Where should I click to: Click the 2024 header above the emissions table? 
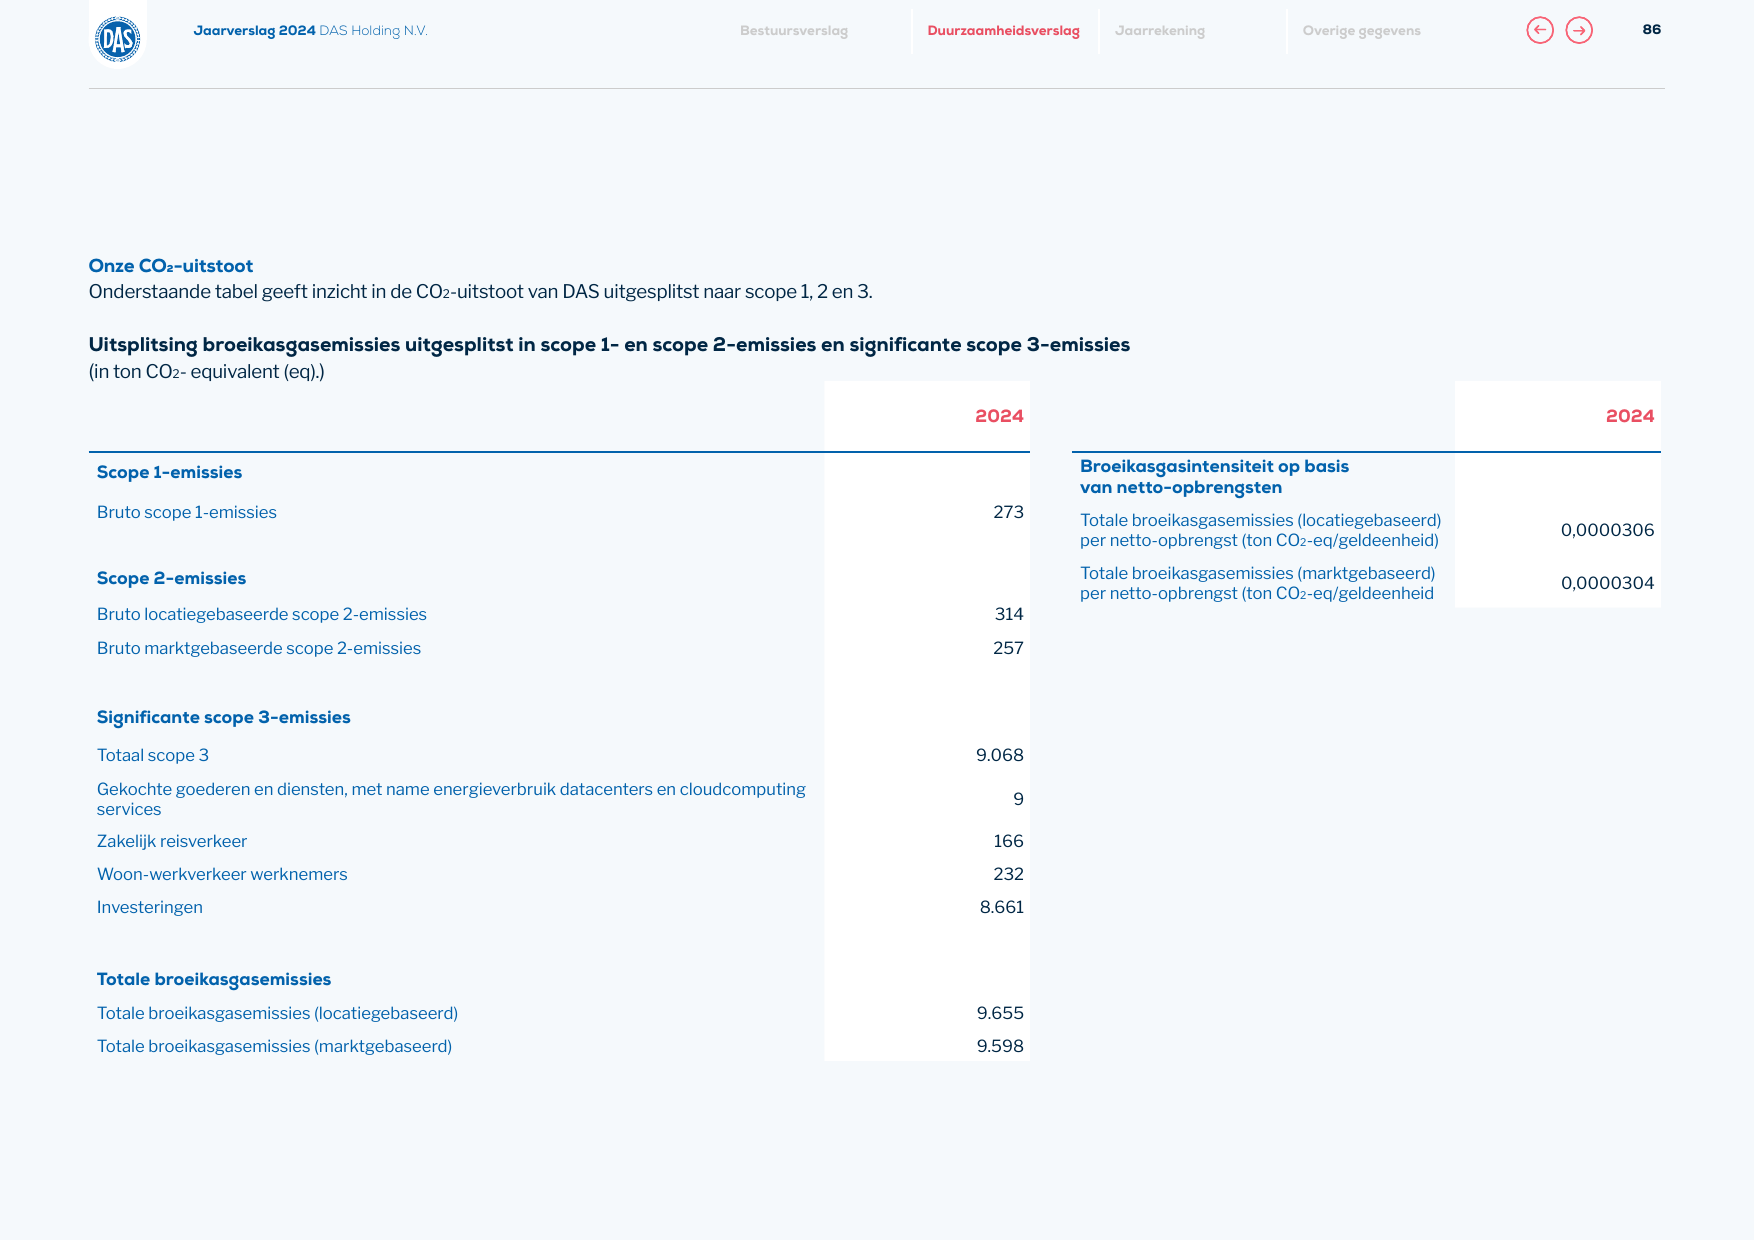pyautogui.click(x=999, y=416)
